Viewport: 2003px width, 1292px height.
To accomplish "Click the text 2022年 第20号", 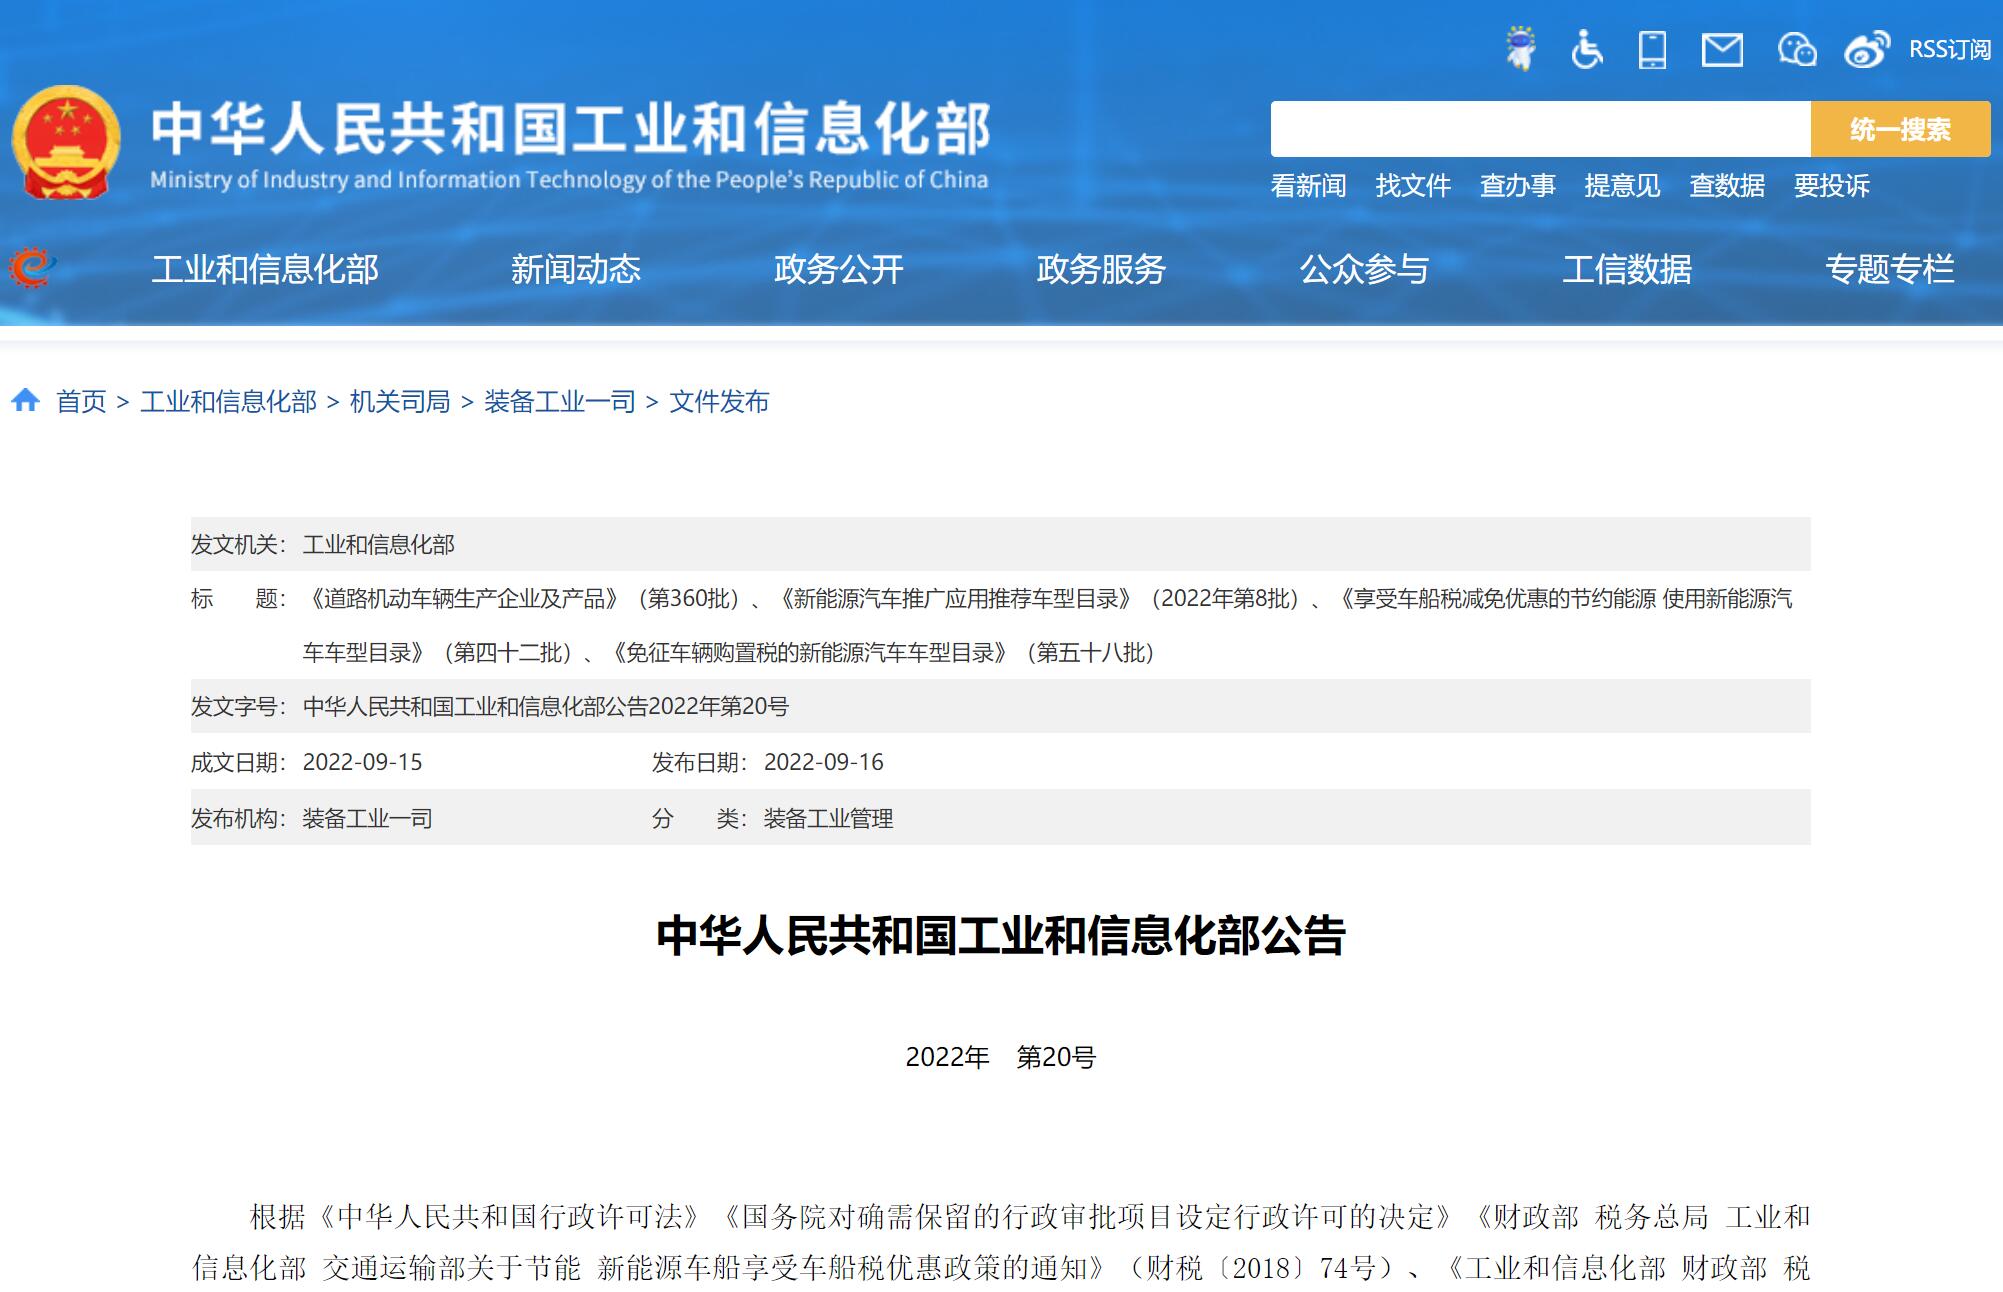I will point(1001,1058).
